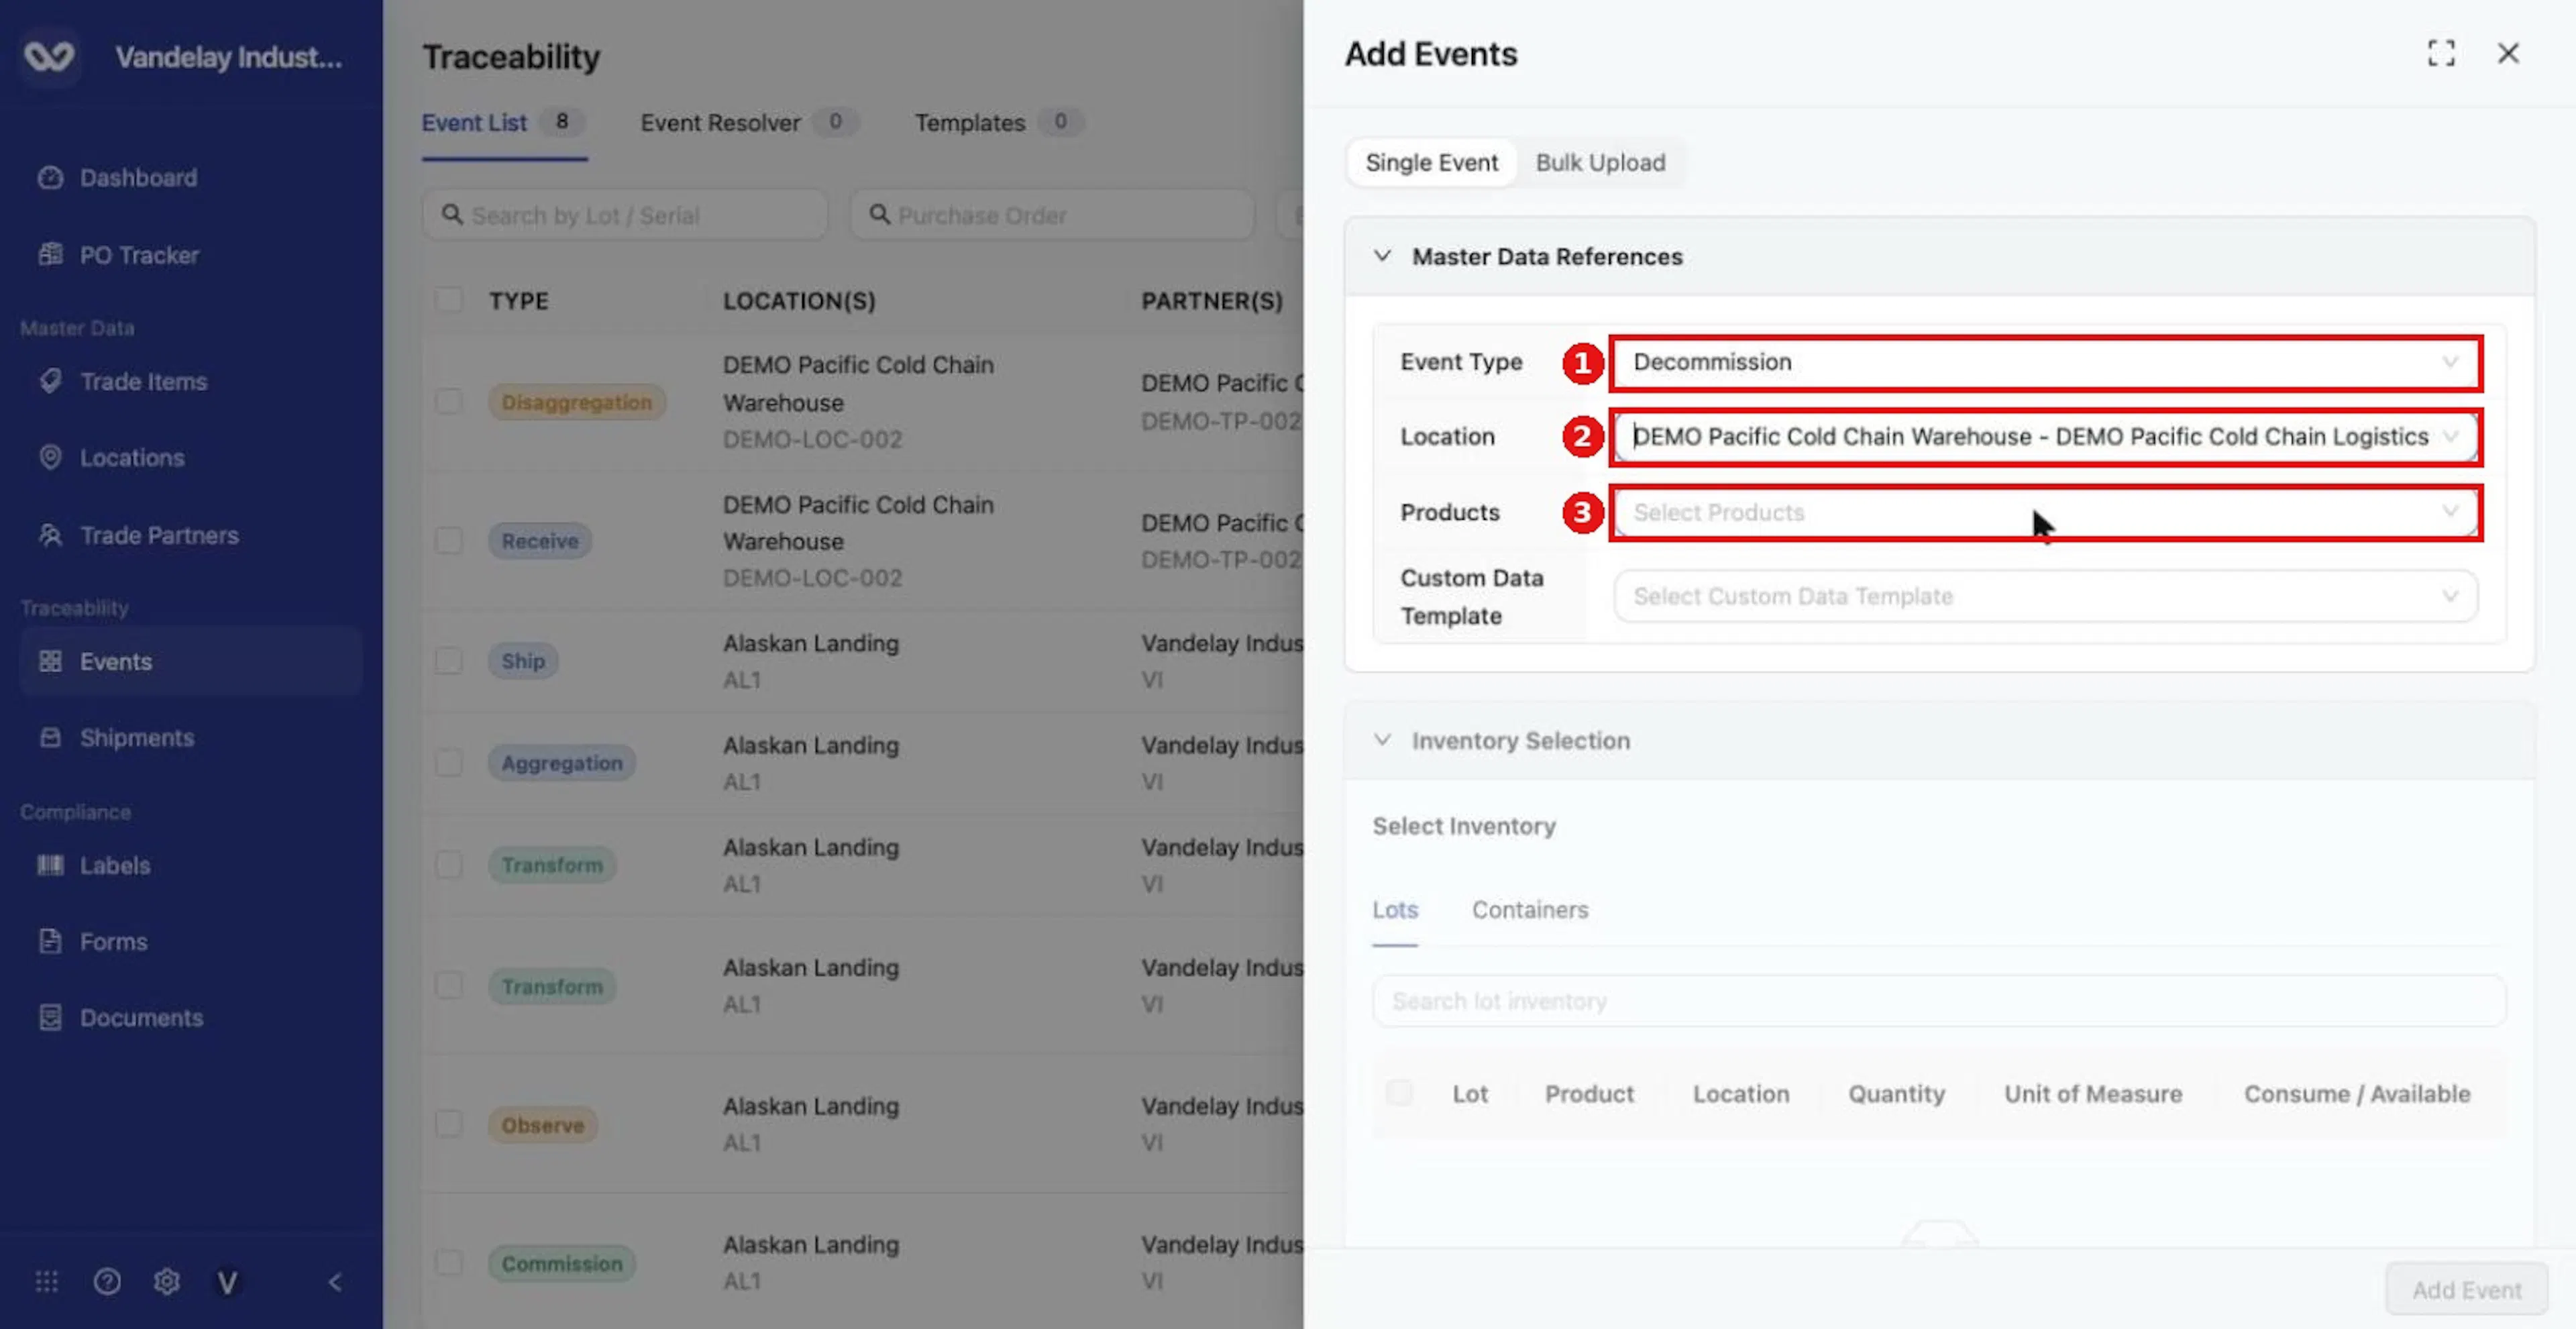Open the Select Products dropdown
The image size is (2576, 1329).
pyautogui.click(x=2045, y=512)
